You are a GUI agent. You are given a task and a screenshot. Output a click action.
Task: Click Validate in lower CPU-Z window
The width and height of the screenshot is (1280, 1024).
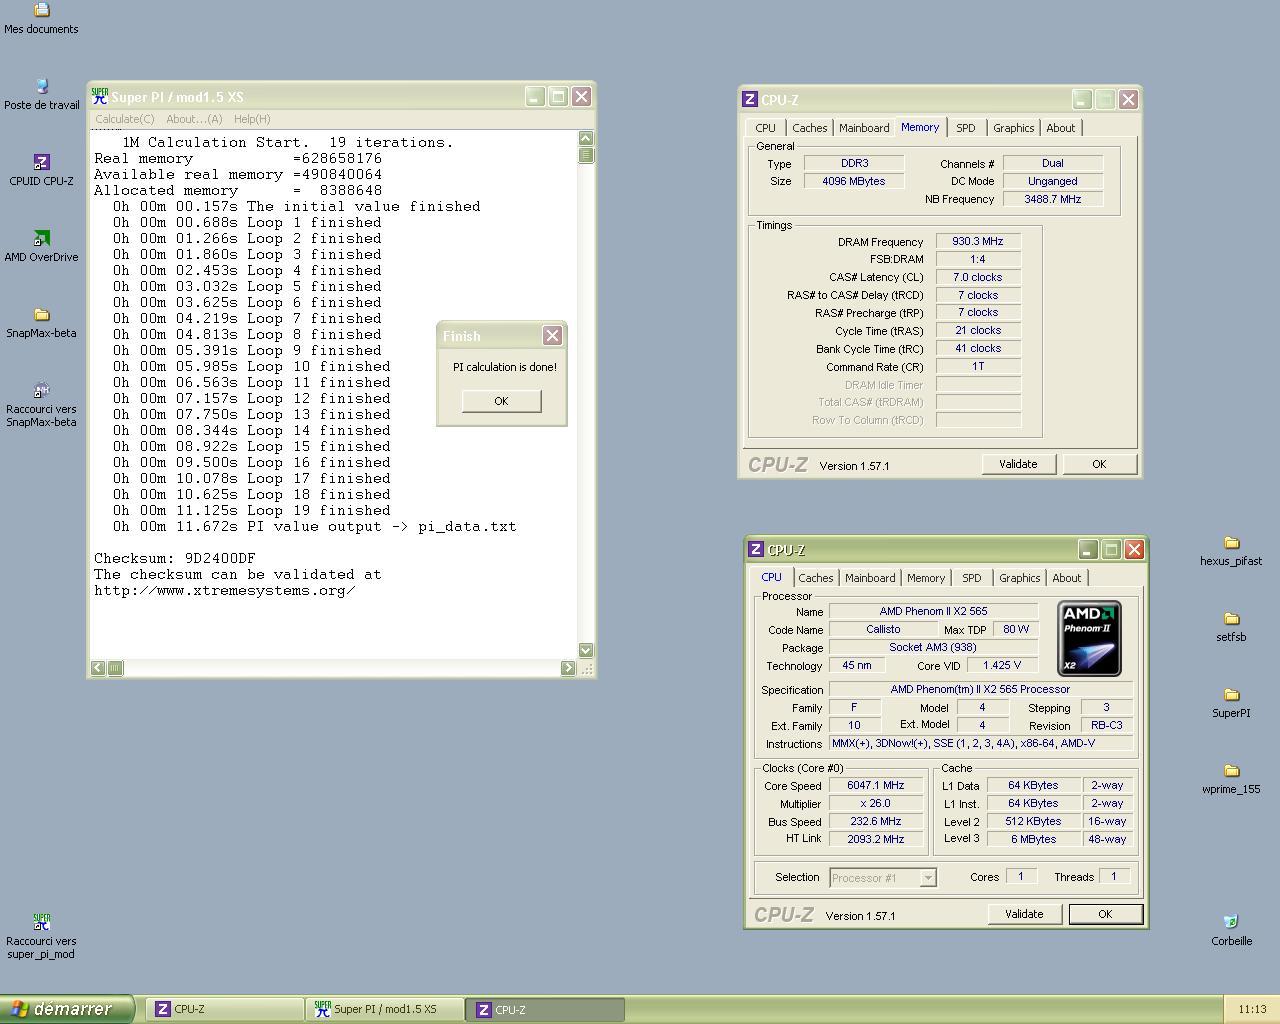1024,914
